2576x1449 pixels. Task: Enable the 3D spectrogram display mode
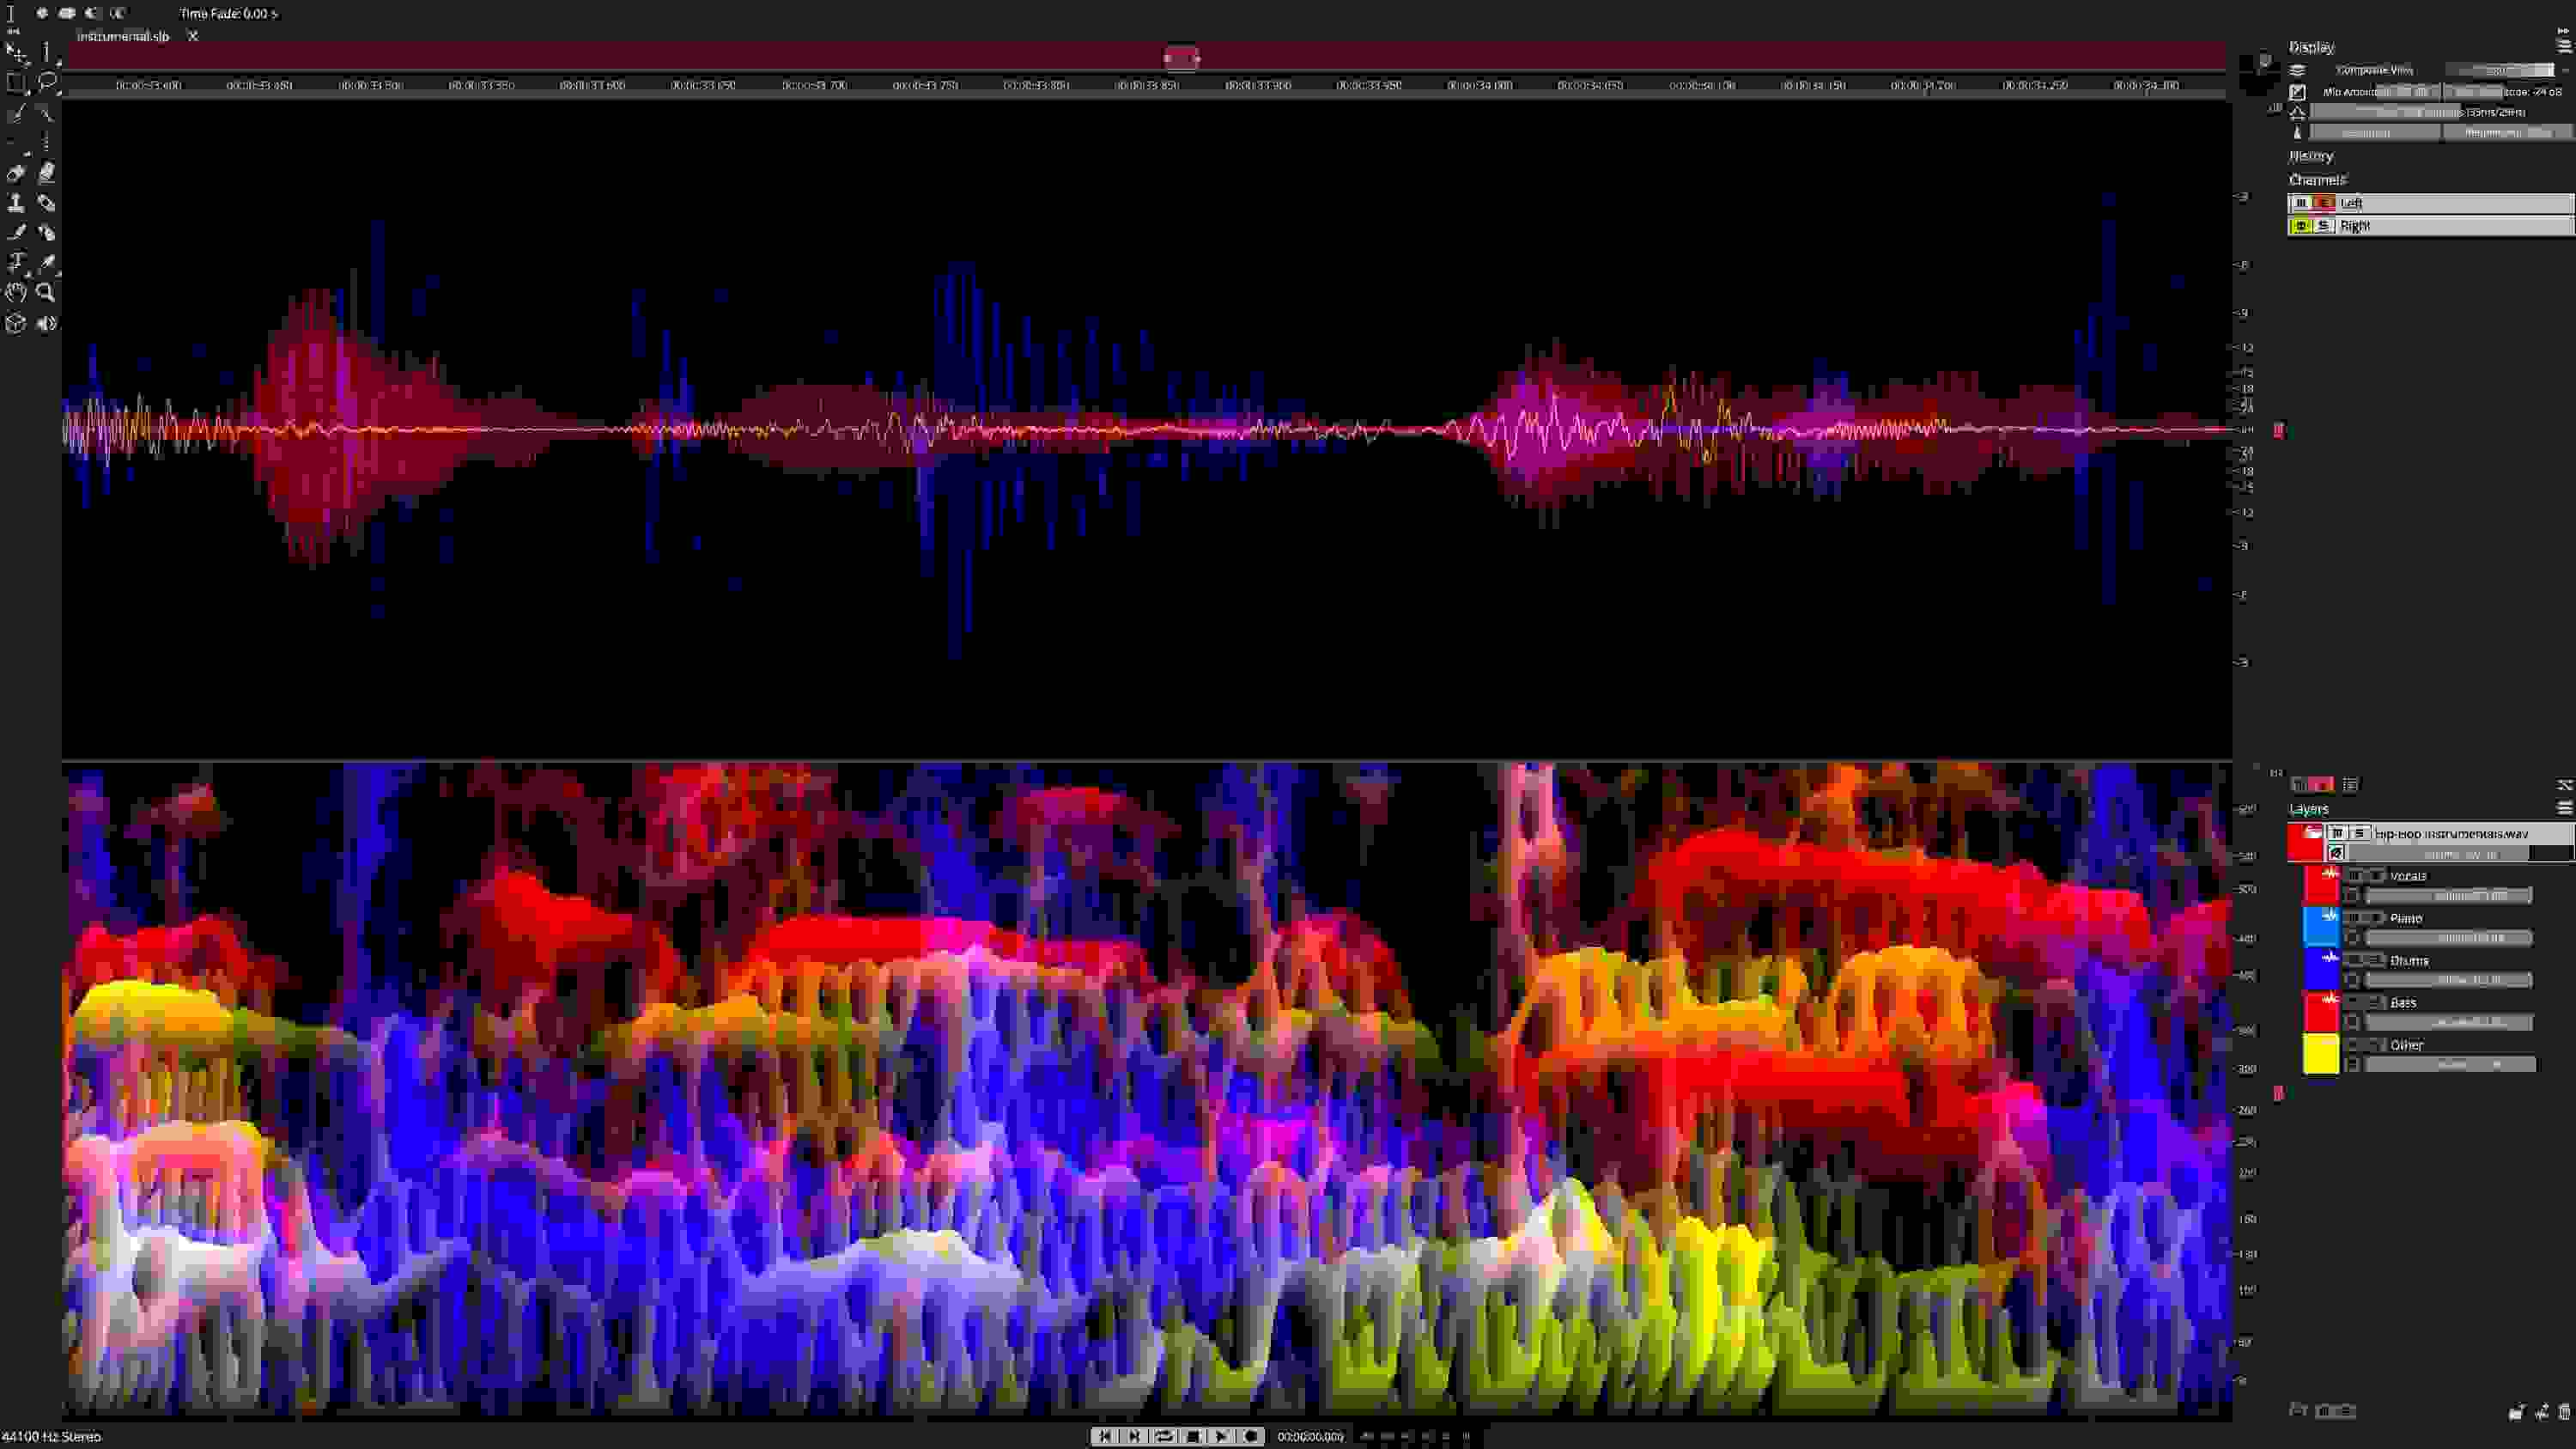pyautogui.click(x=16, y=322)
